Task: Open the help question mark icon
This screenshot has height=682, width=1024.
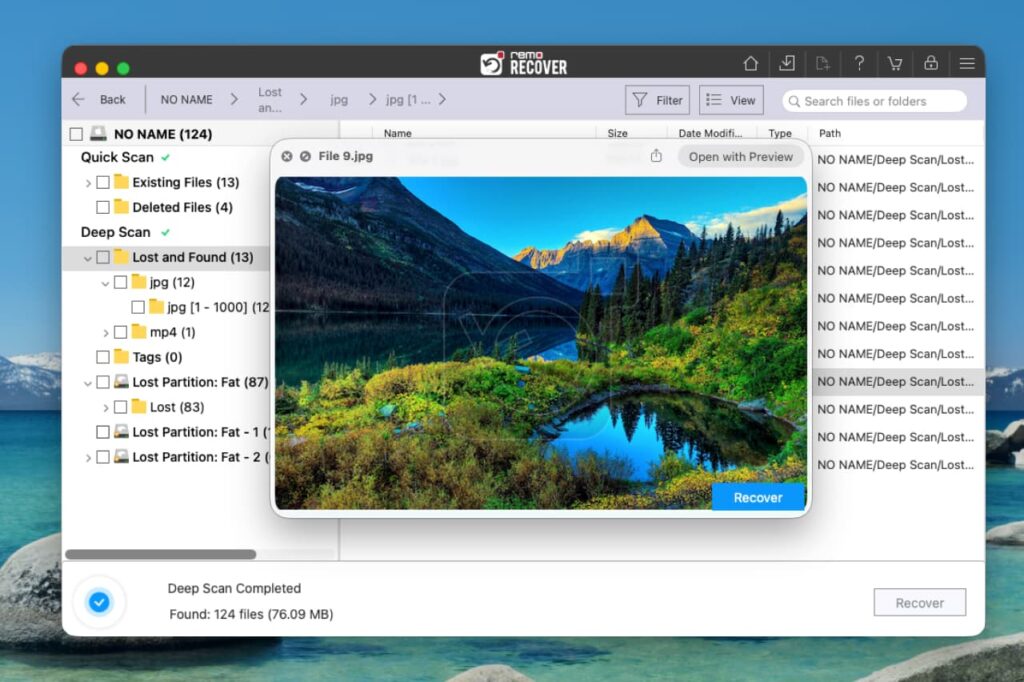Action: click(859, 63)
